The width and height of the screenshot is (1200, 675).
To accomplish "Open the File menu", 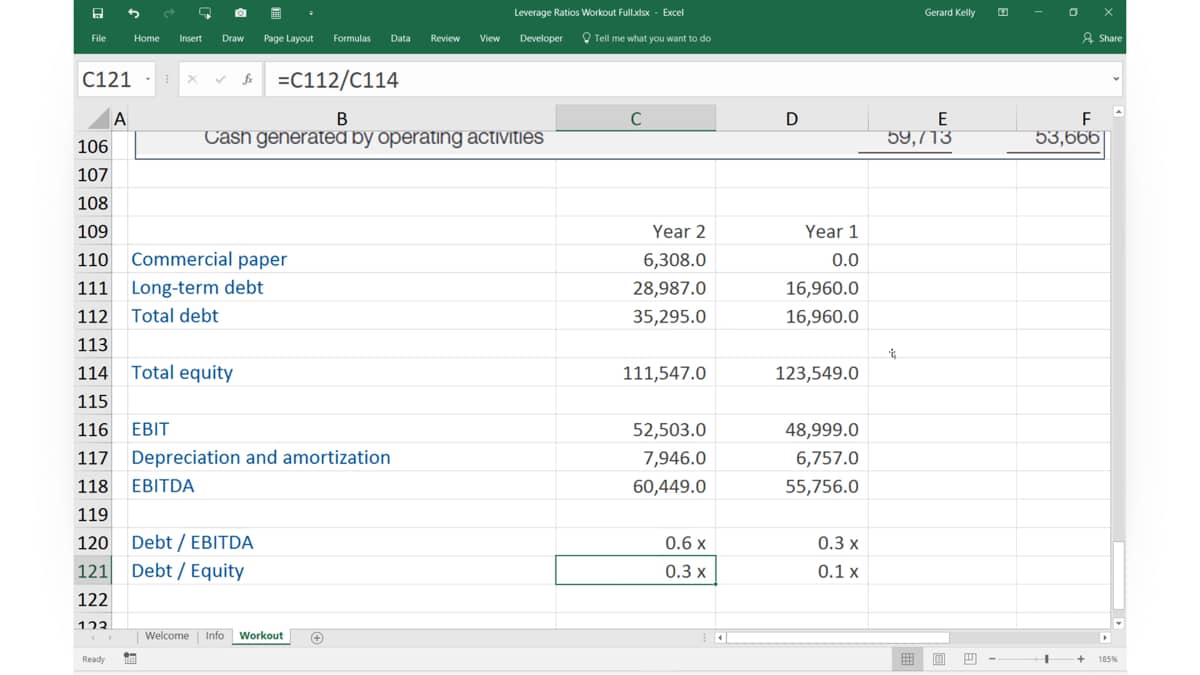I will [99, 38].
